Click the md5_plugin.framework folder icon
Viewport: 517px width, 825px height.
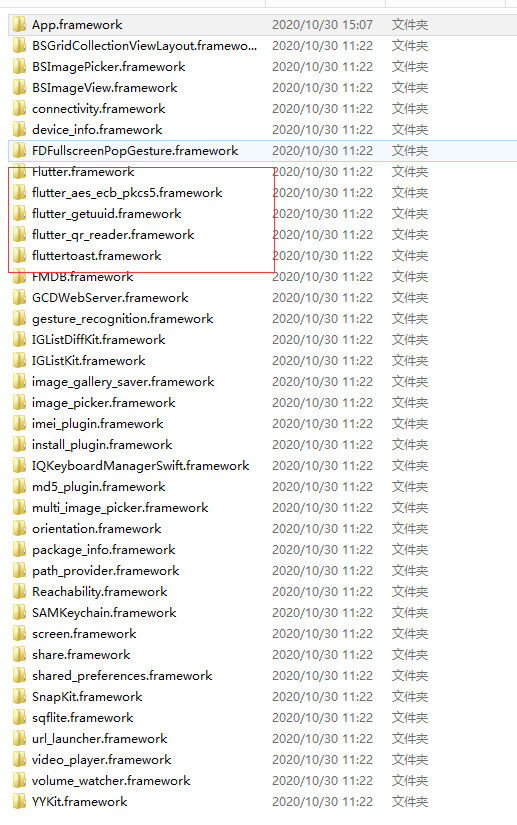(x=19, y=487)
